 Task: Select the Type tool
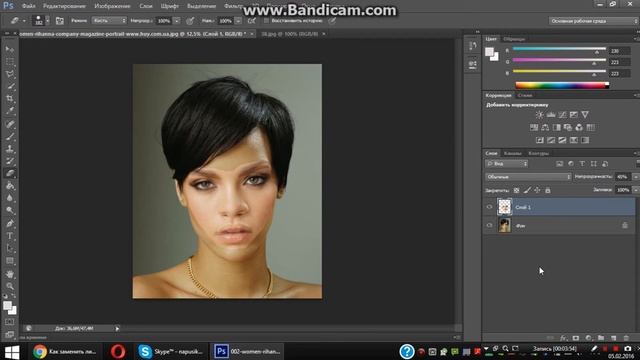(x=10, y=236)
